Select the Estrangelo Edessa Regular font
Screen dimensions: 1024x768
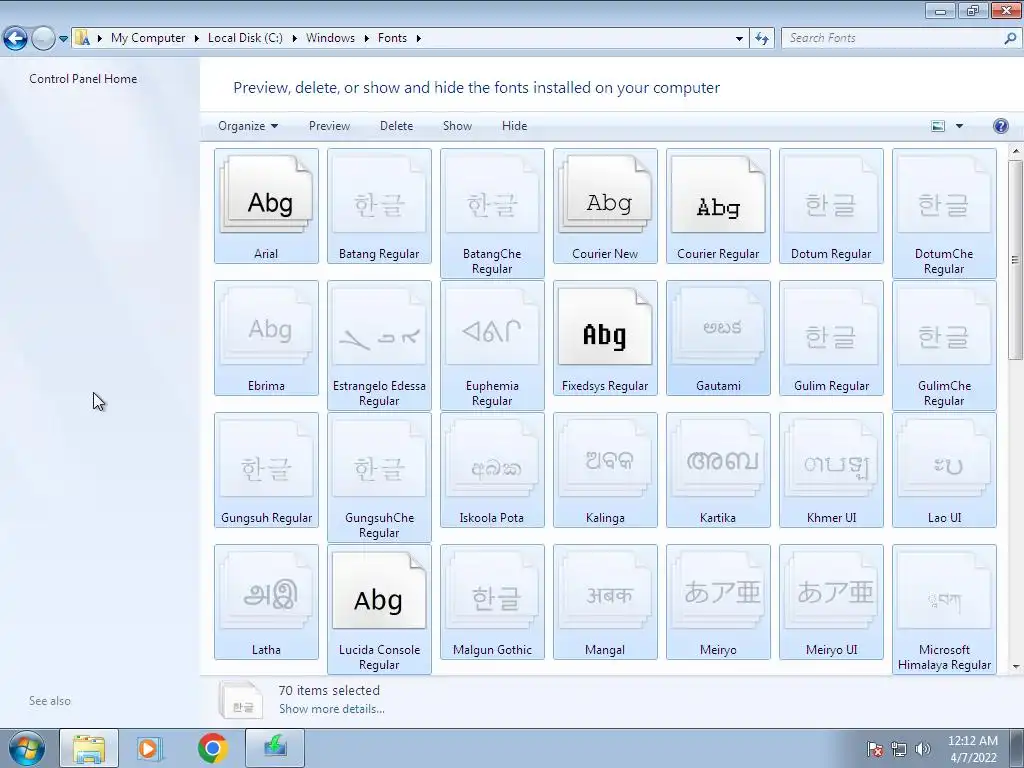click(x=379, y=345)
